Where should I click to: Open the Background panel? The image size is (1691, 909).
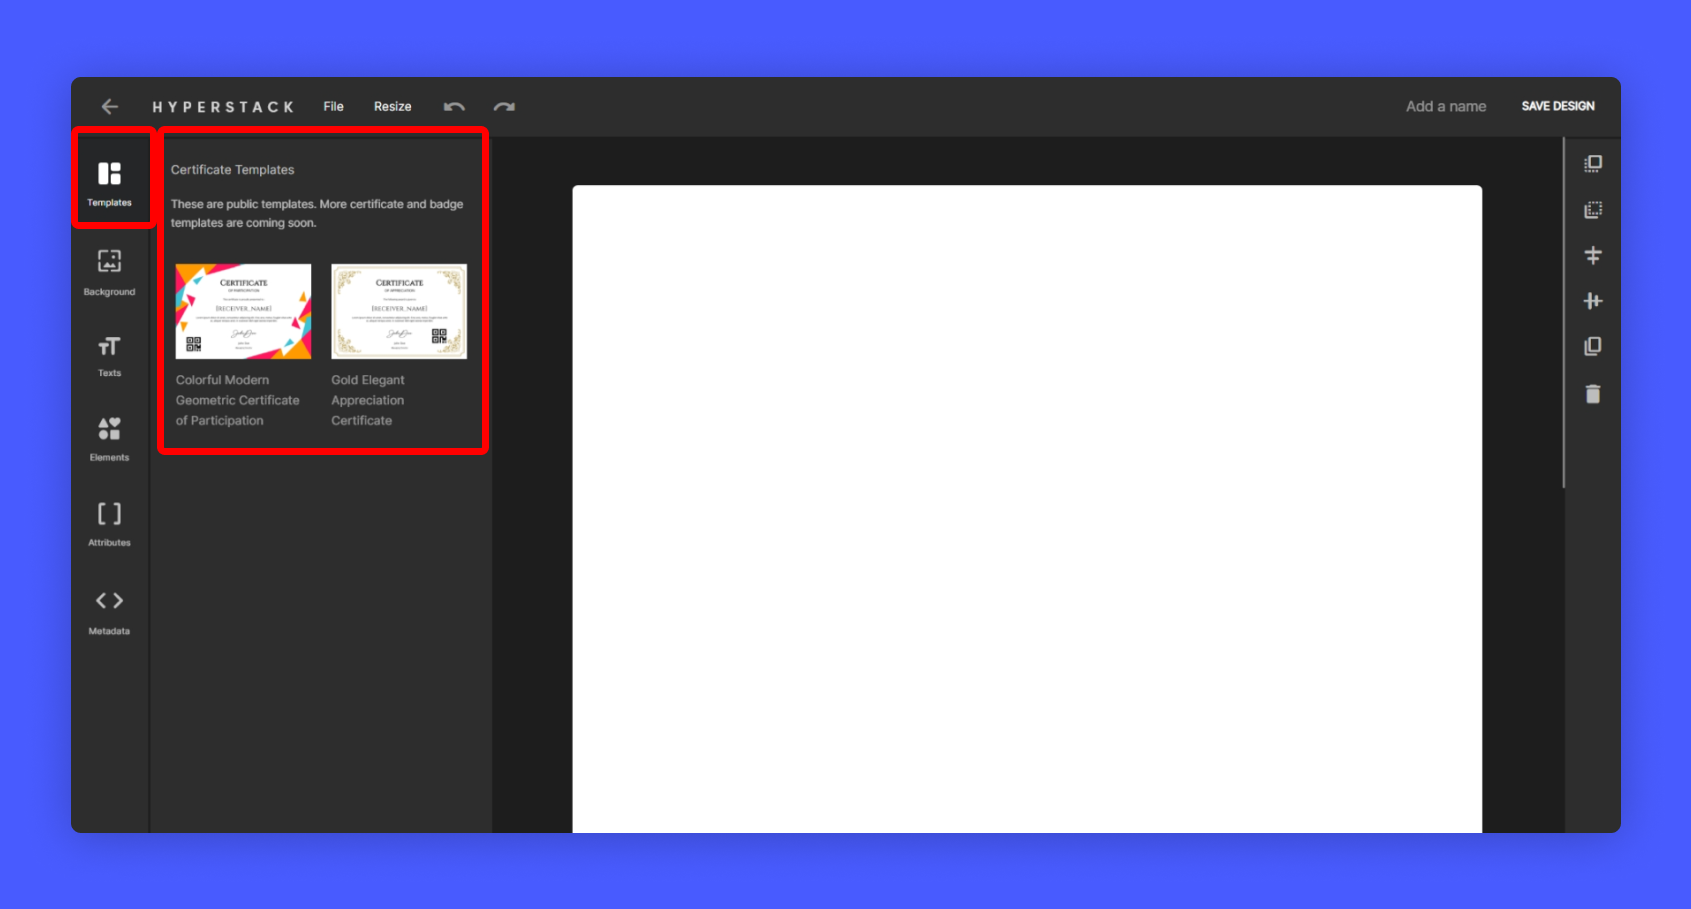click(x=109, y=271)
